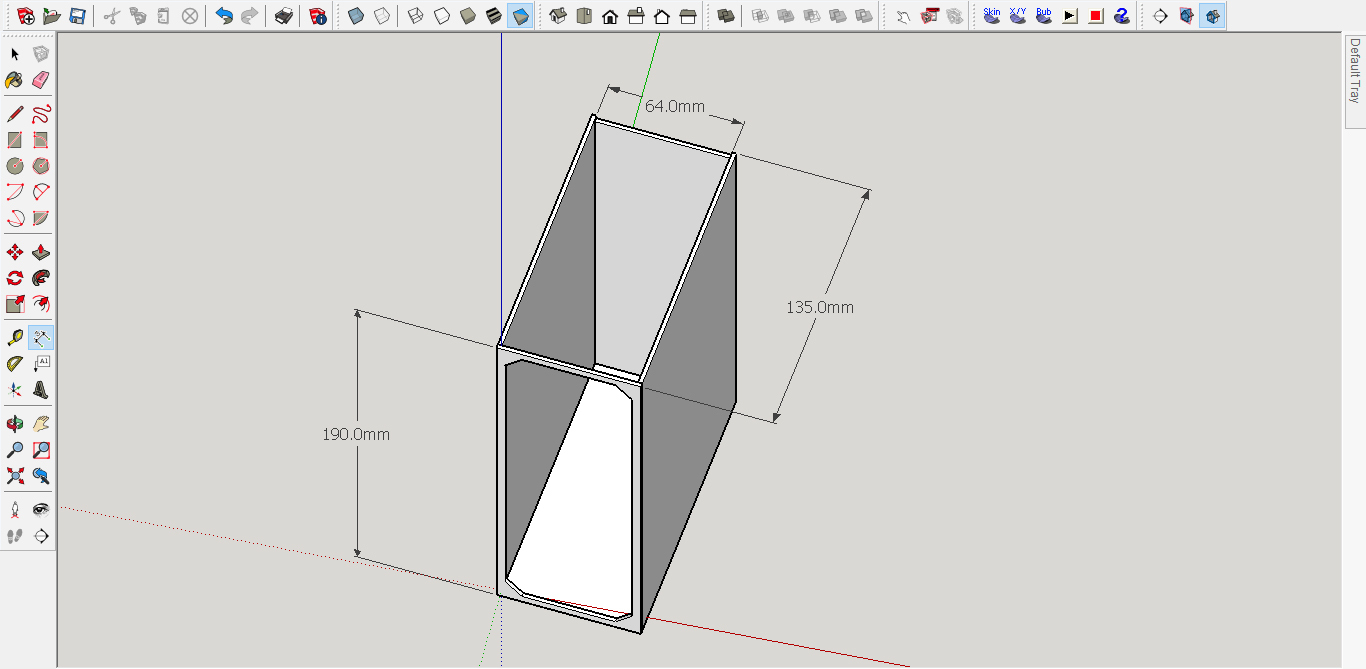Pick the Paint Bucket tool

click(15, 80)
